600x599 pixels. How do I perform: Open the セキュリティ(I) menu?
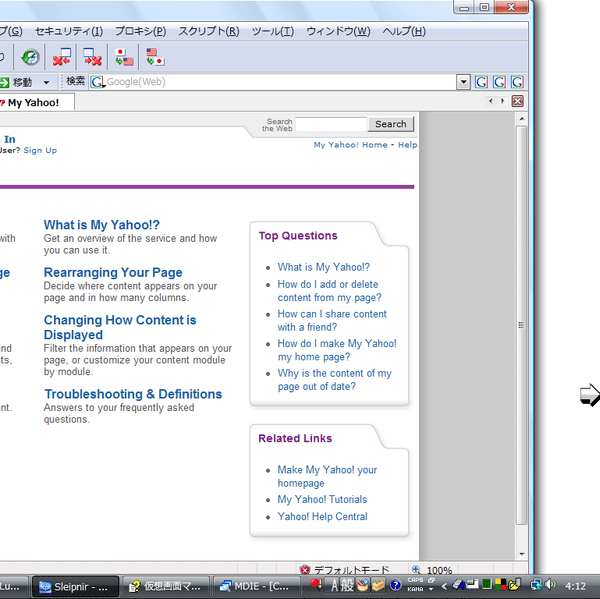click(69, 31)
